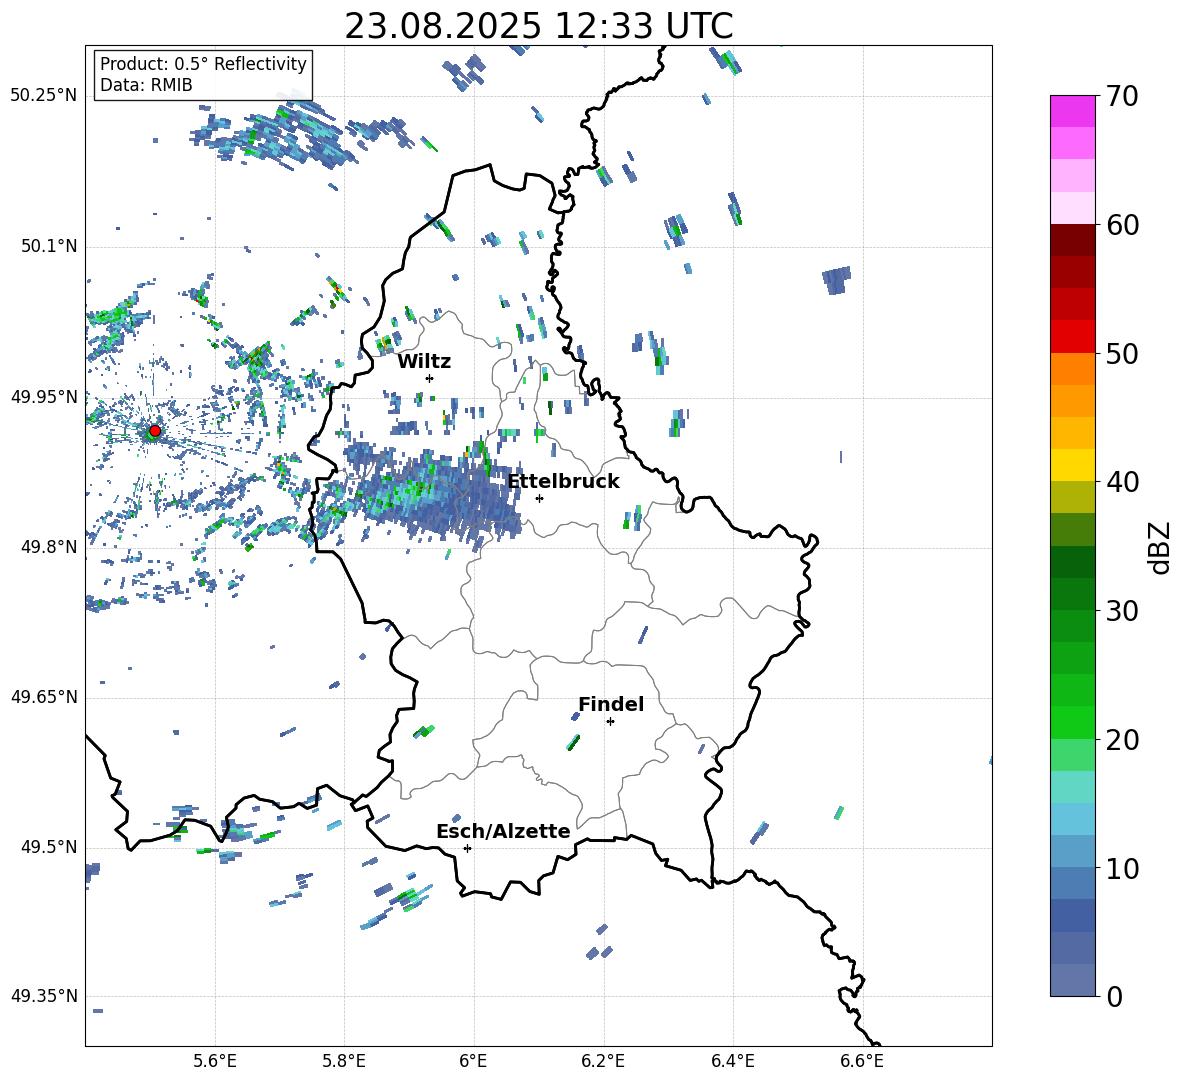
Task: Click the Data: RMIB text
Action: coord(146,85)
